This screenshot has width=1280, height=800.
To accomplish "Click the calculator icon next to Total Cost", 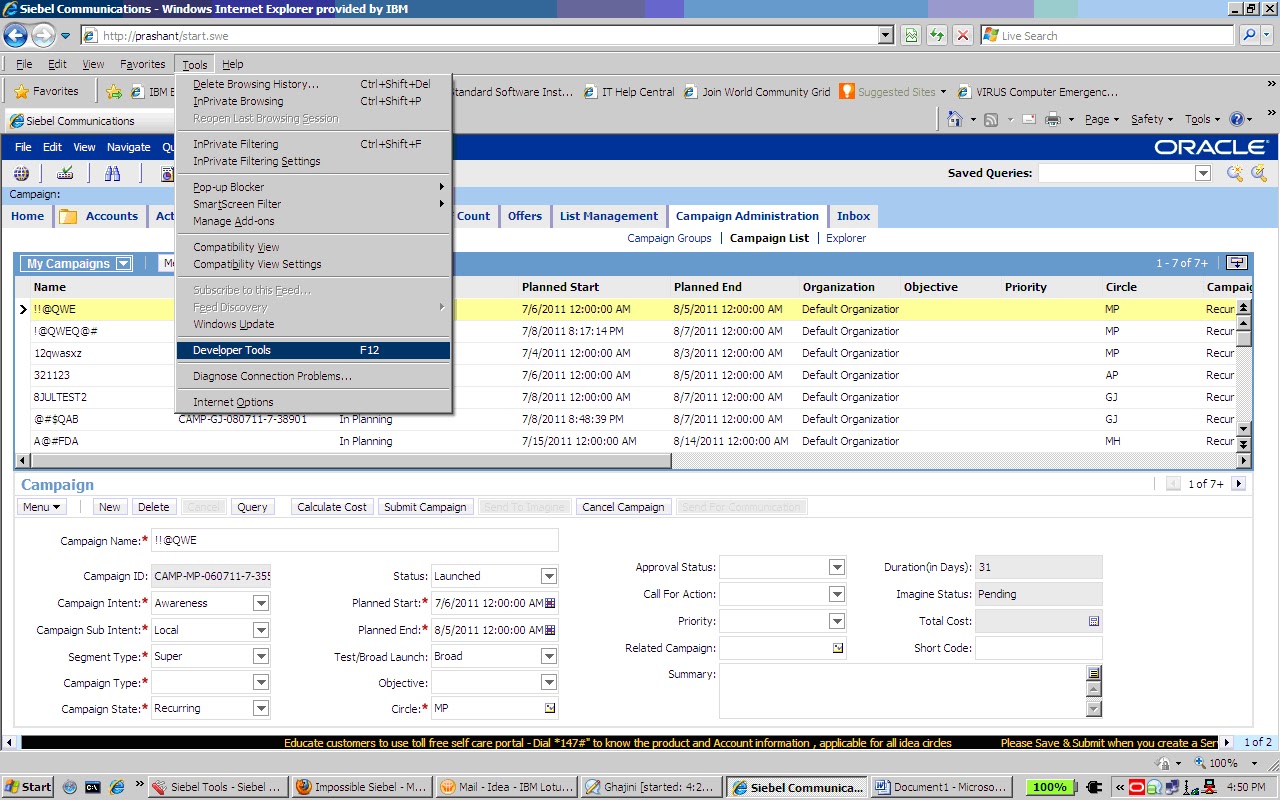I will coord(1096,620).
